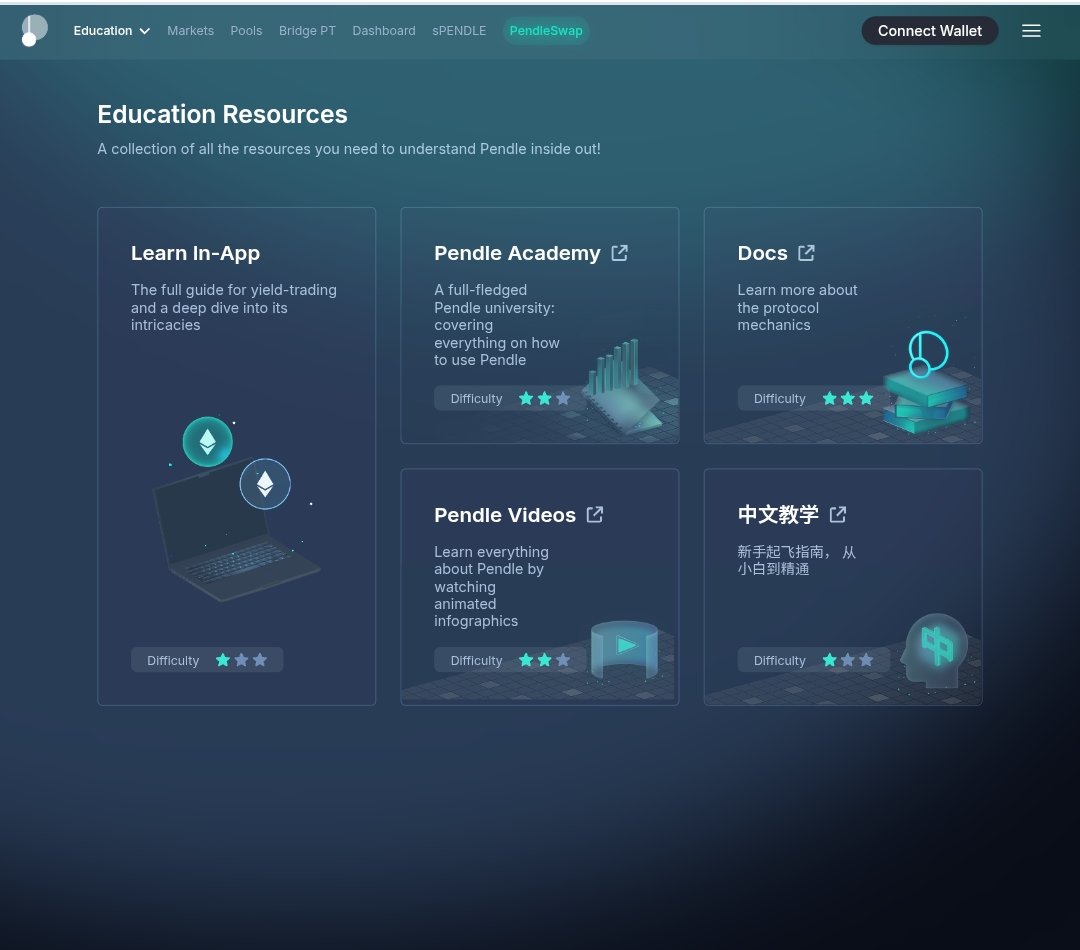
Task: Click external link icon beside Docs
Action: coord(806,253)
